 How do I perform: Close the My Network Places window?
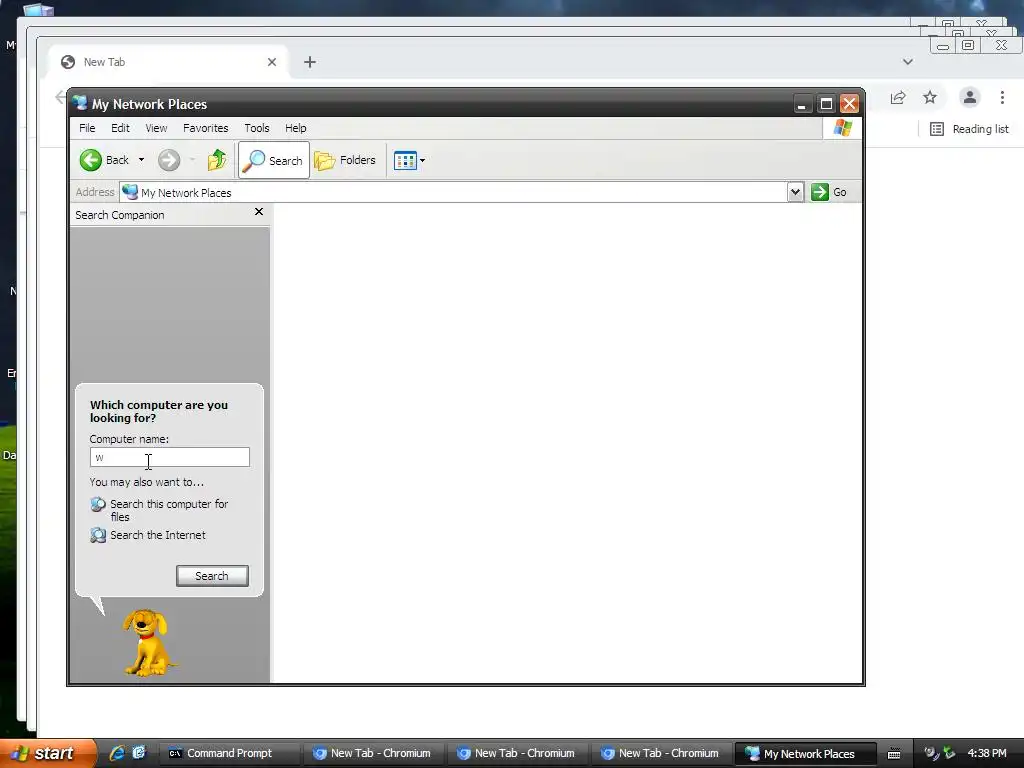[849, 104]
